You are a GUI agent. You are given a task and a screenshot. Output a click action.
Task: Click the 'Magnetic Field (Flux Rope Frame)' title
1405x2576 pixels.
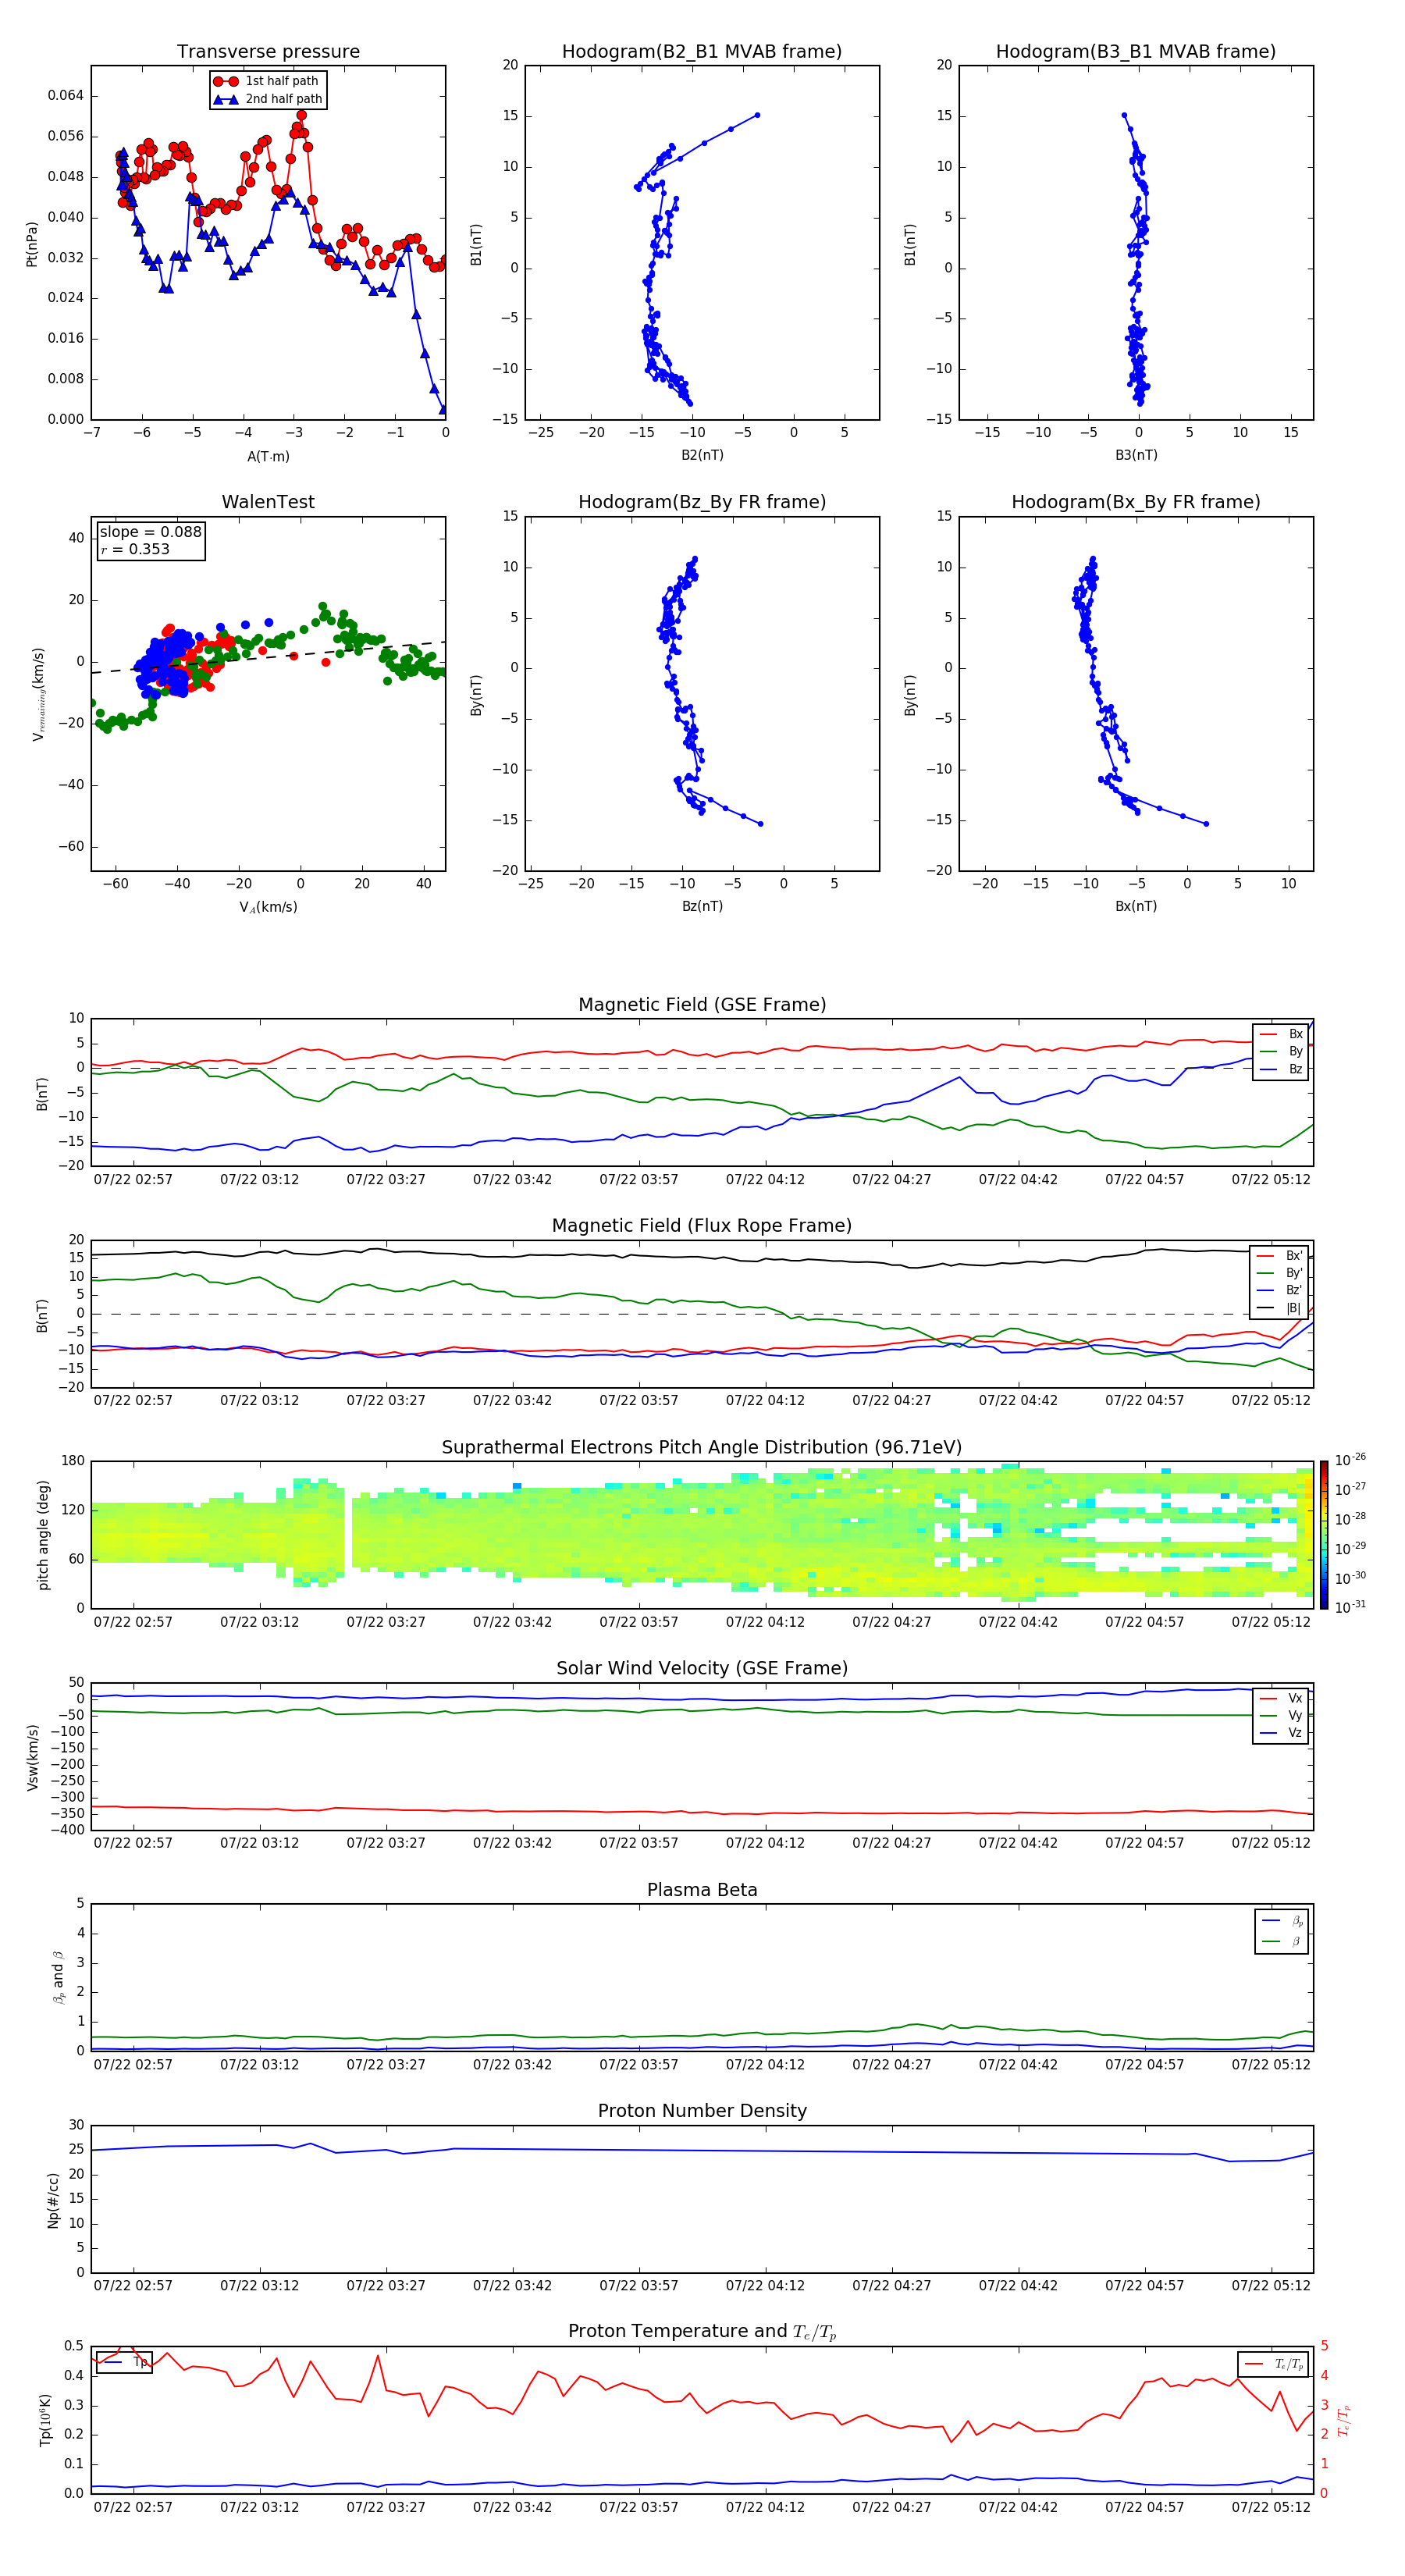click(x=702, y=1226)
